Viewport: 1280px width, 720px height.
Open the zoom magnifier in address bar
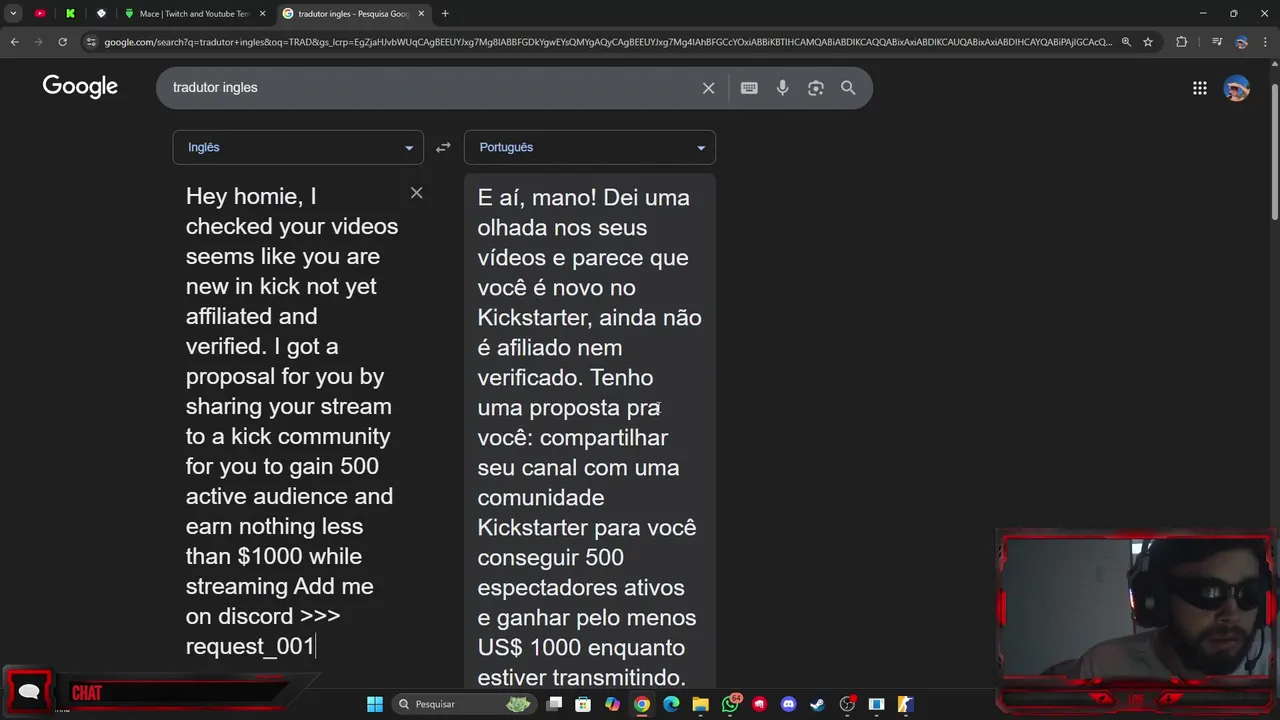(x=1126, y=42)
